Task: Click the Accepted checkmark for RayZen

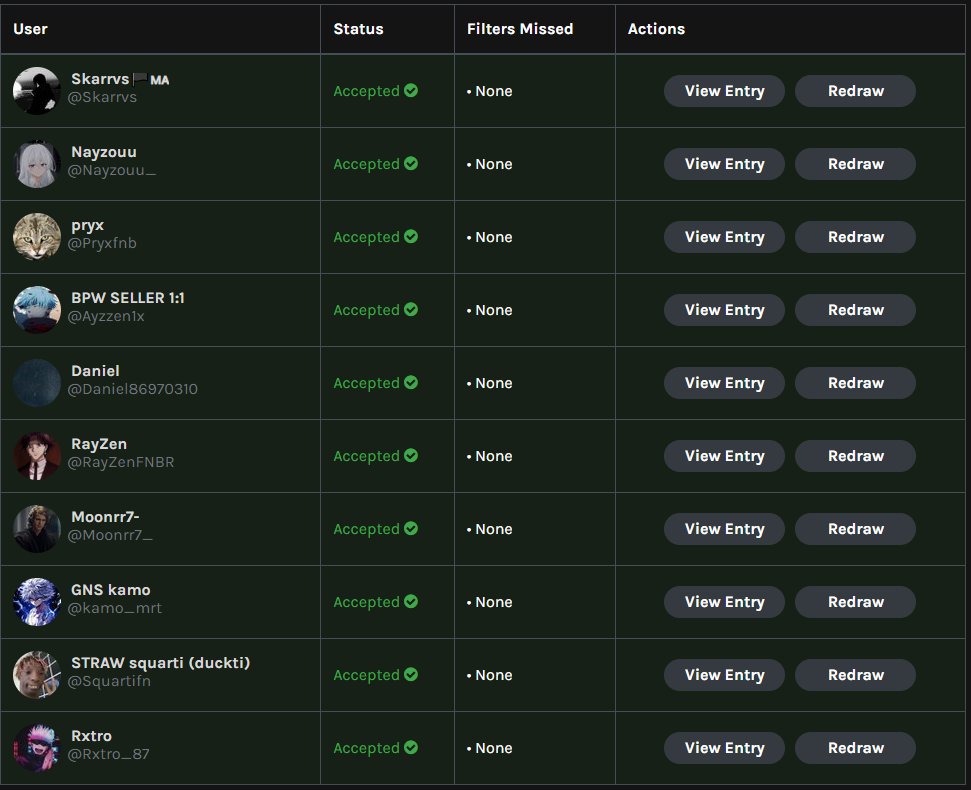Action: (411, 456)
